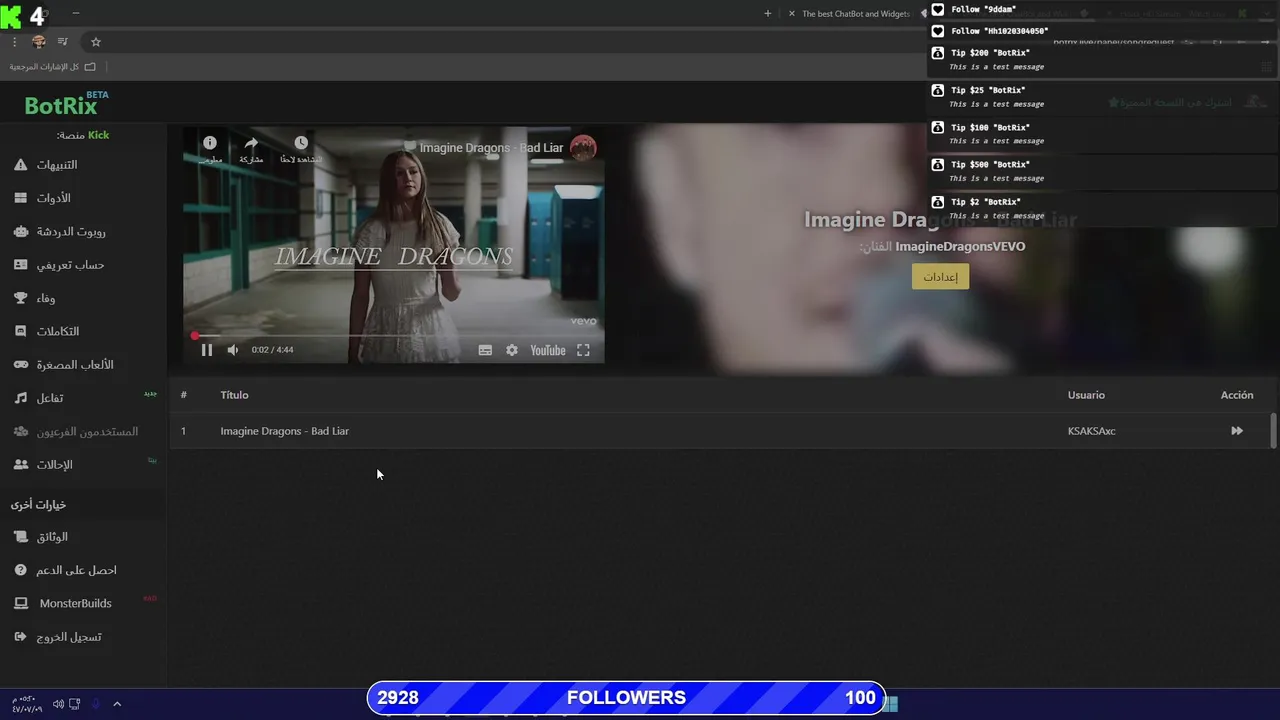Click the page vertical scrollbar
The image size is (1280, 720).
[x=1273, y=430]
